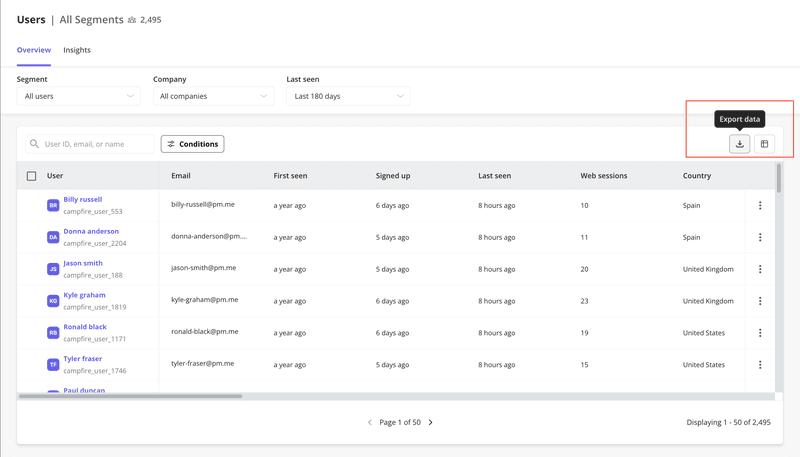Click the BR avatar for Billy russell
Image resolution: width=800 pixels, height=457 pixels.
tap(53, 205)
